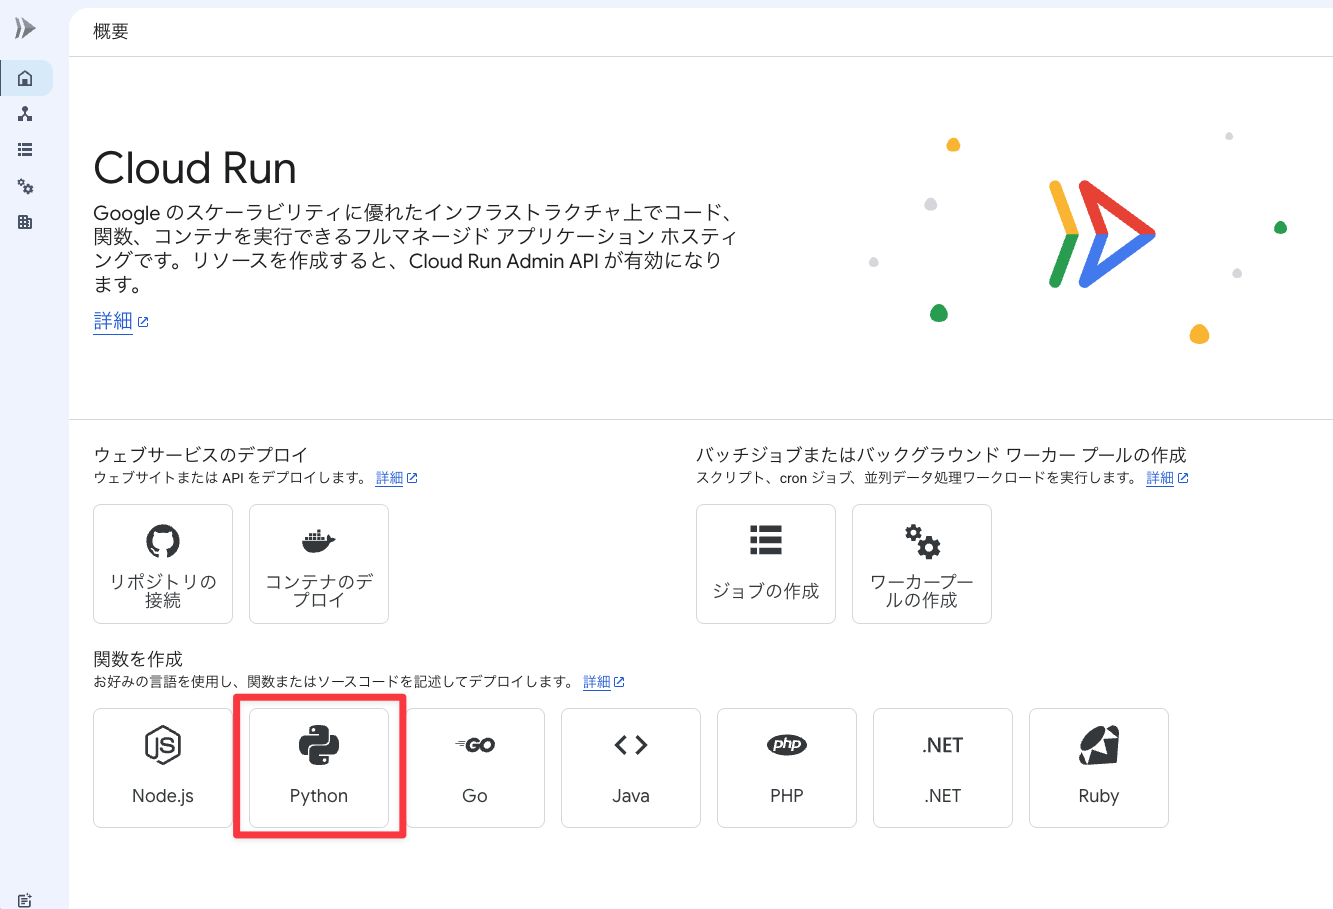This screenshot has height=909, width=1333.
Task: Click the Python snake logo icon
Action: tap(319, 745)
